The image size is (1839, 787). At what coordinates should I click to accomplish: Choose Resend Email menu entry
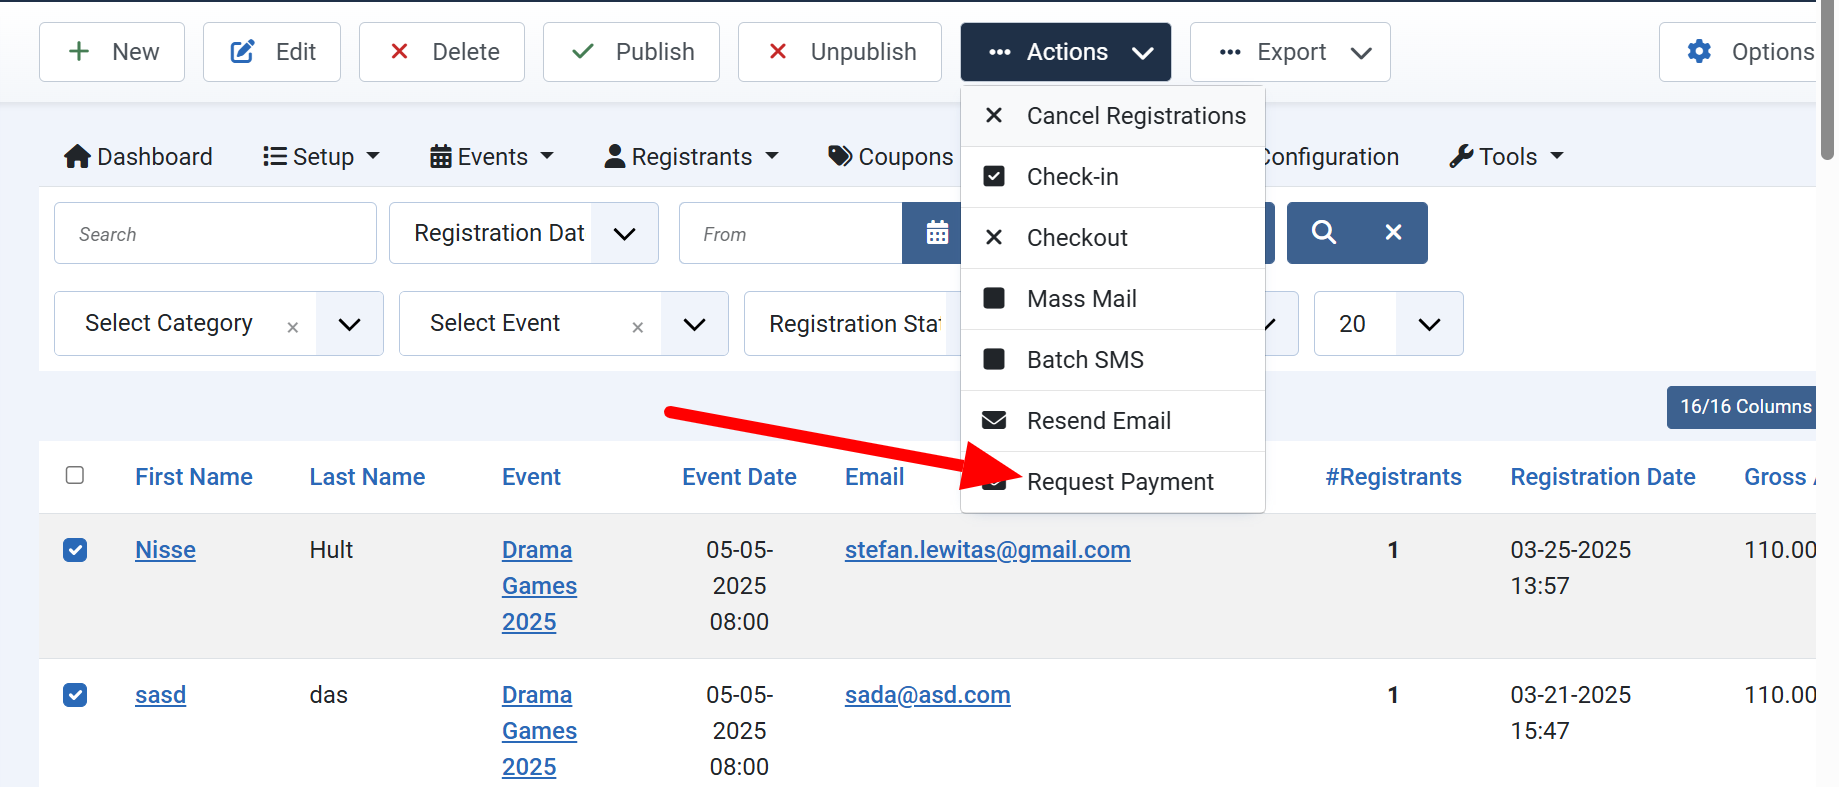(1113, 421)
